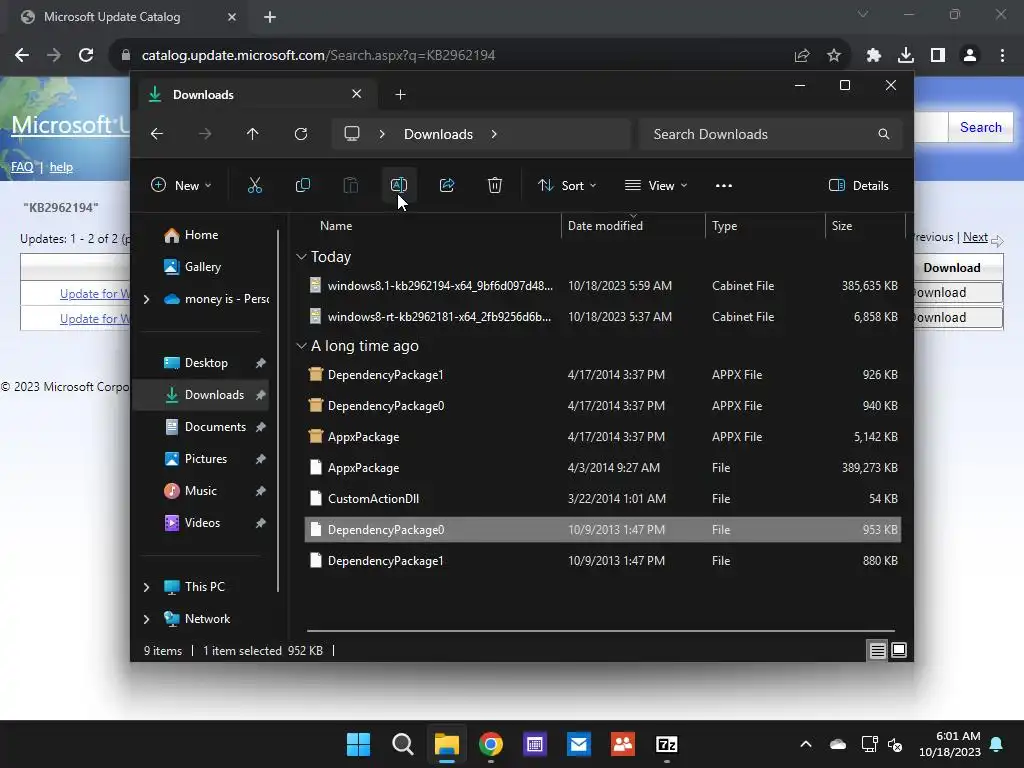Open the Sort dropdown
Viewport: 1024px width, 768px height.
(567, 185)
